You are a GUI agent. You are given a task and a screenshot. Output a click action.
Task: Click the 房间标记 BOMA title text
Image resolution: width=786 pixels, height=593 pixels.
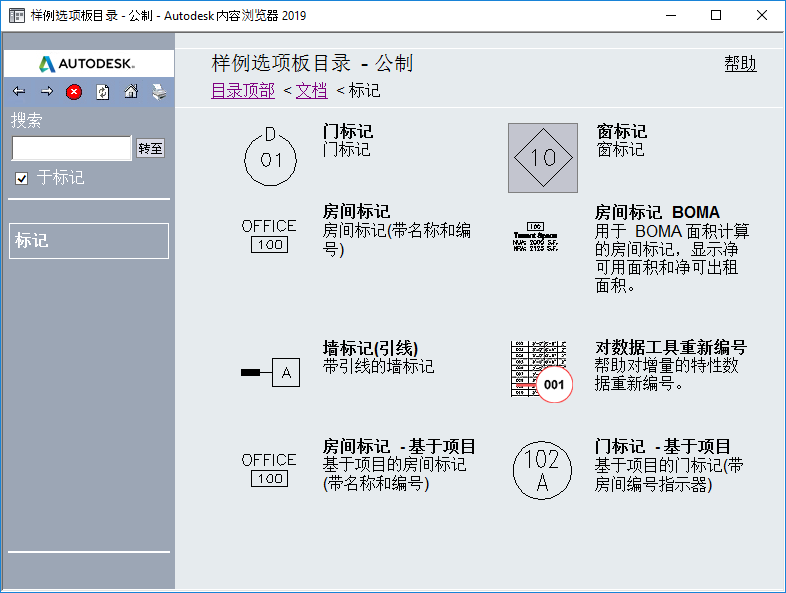coord(657,213)
